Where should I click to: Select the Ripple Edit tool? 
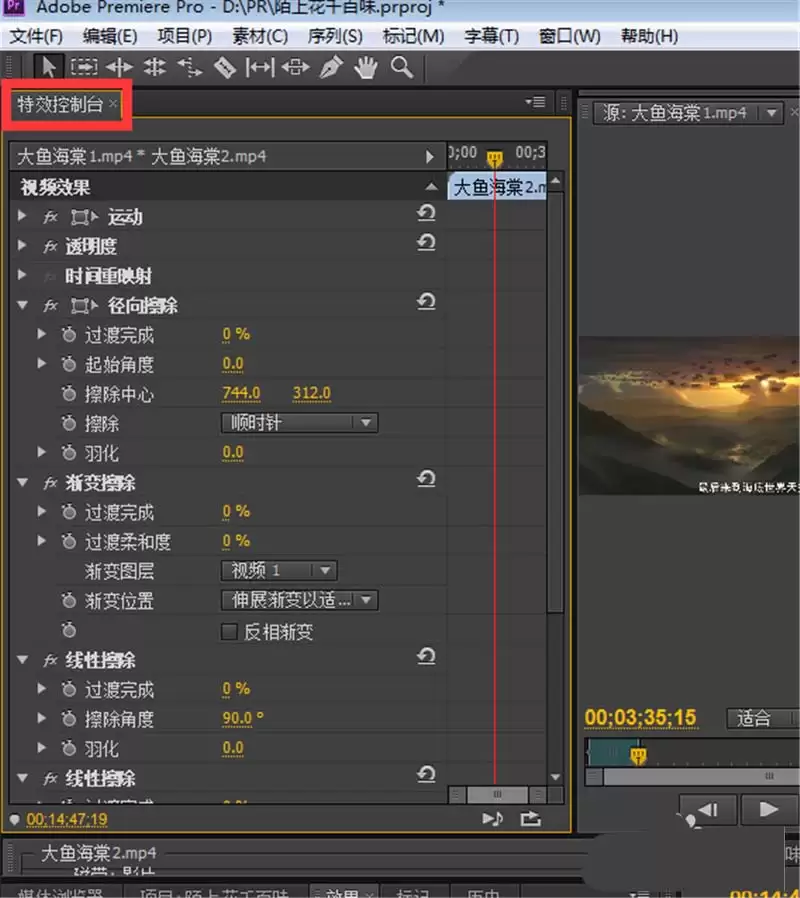(x=120, y=67)
